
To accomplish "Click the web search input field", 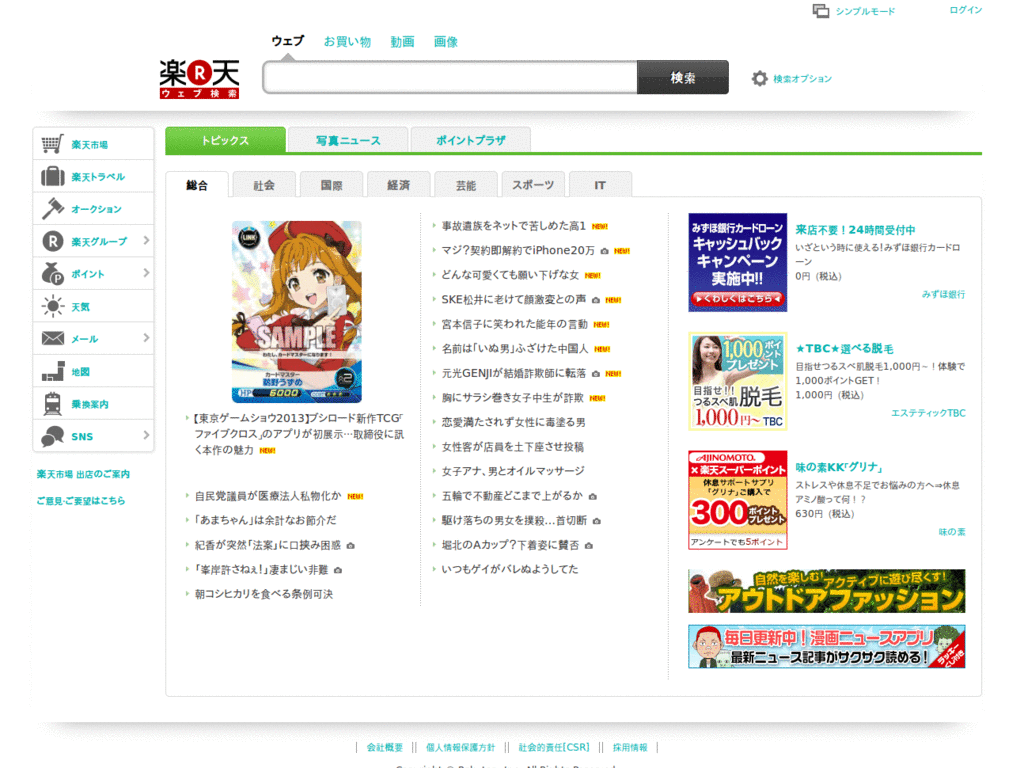I will coord(450,78).
